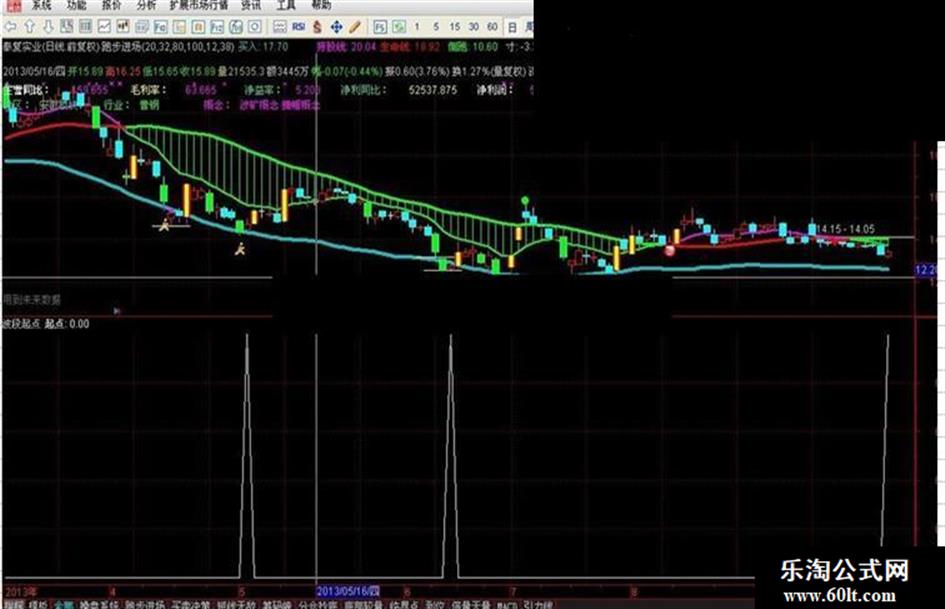Open the 系统 menu

point(42,5)
